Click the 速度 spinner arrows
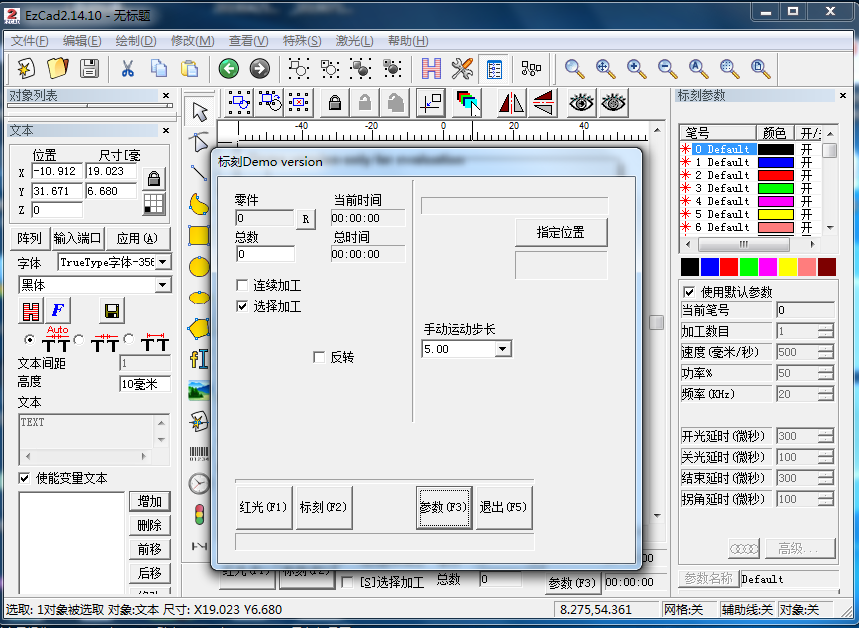This screenshot has width=859, height=628. [826, 352]
